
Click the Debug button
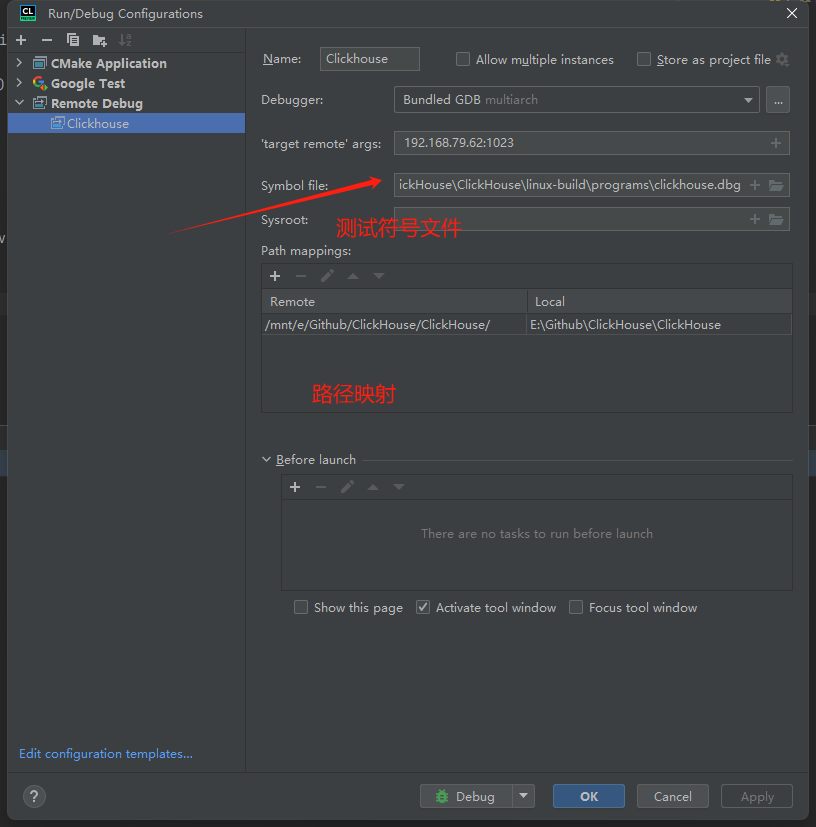coord(466,796)
